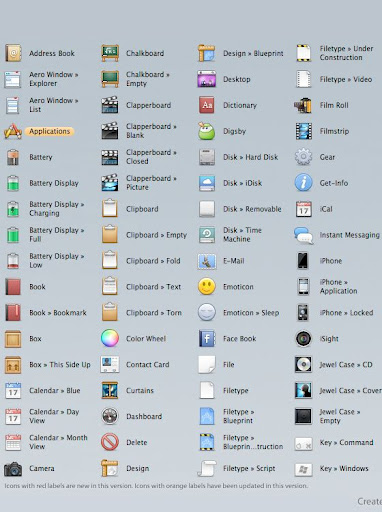Click the 'Clipboard » Empty' label
This screenshot has height=512, width=382.
pyautogui.click(x=156, y=235)
